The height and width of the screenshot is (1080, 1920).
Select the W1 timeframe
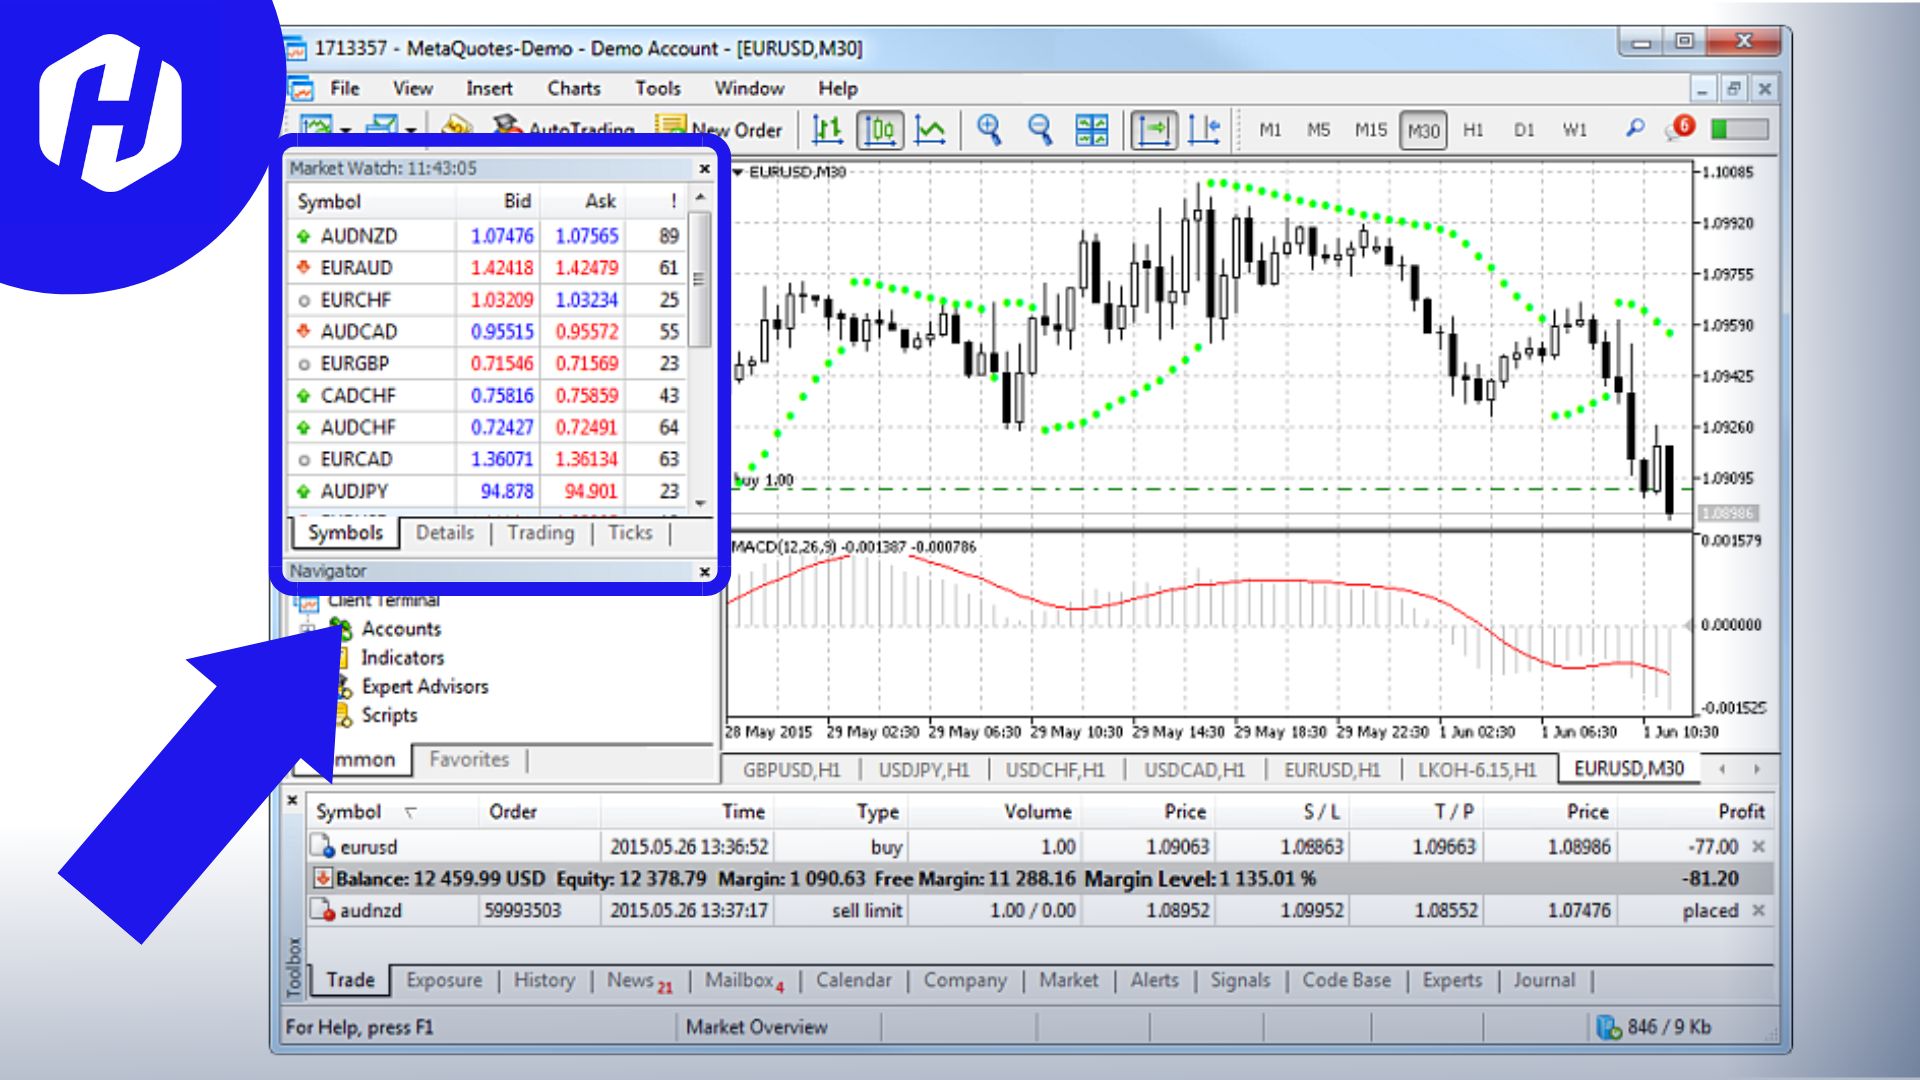click(x=1575, y=130)
